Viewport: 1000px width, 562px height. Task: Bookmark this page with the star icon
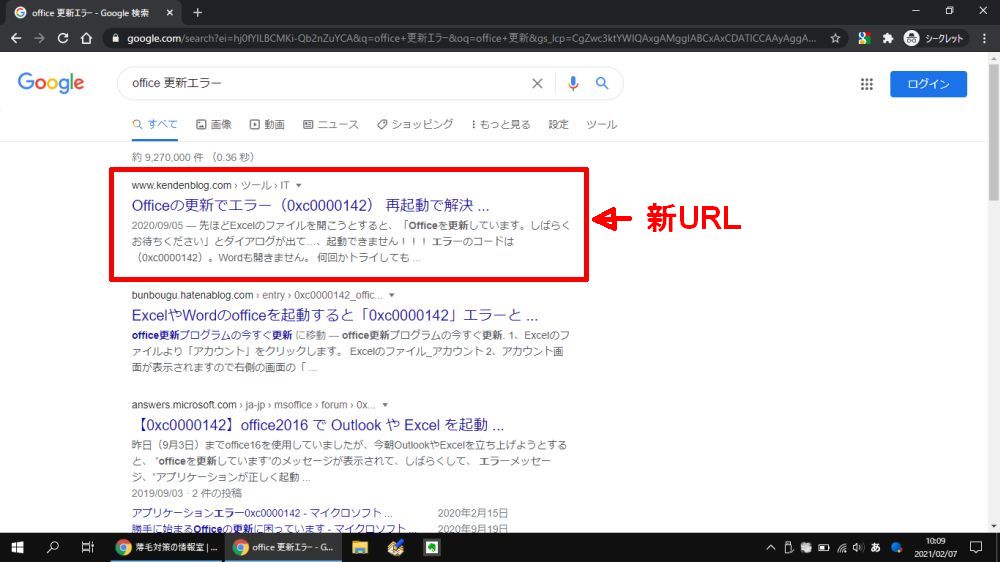(x=835, y=38)
